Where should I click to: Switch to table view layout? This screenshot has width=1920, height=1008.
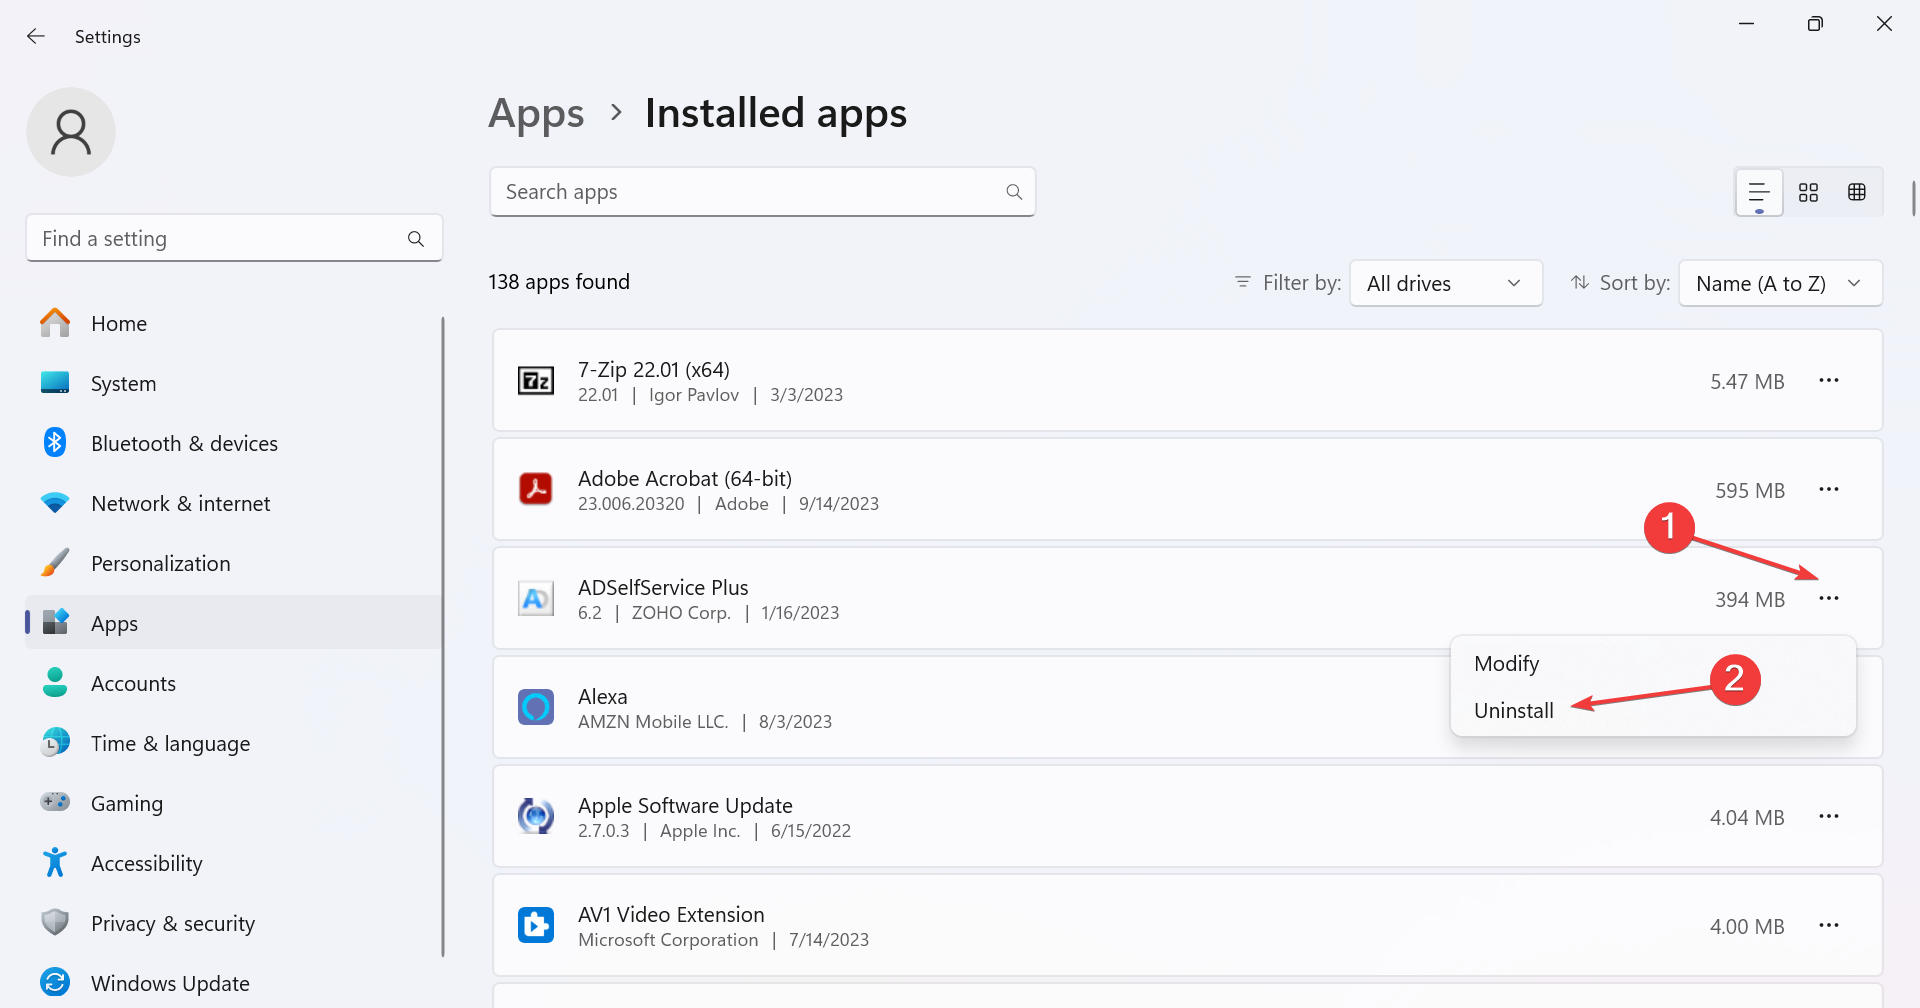pyautogui.click(x=1857, y=192)
